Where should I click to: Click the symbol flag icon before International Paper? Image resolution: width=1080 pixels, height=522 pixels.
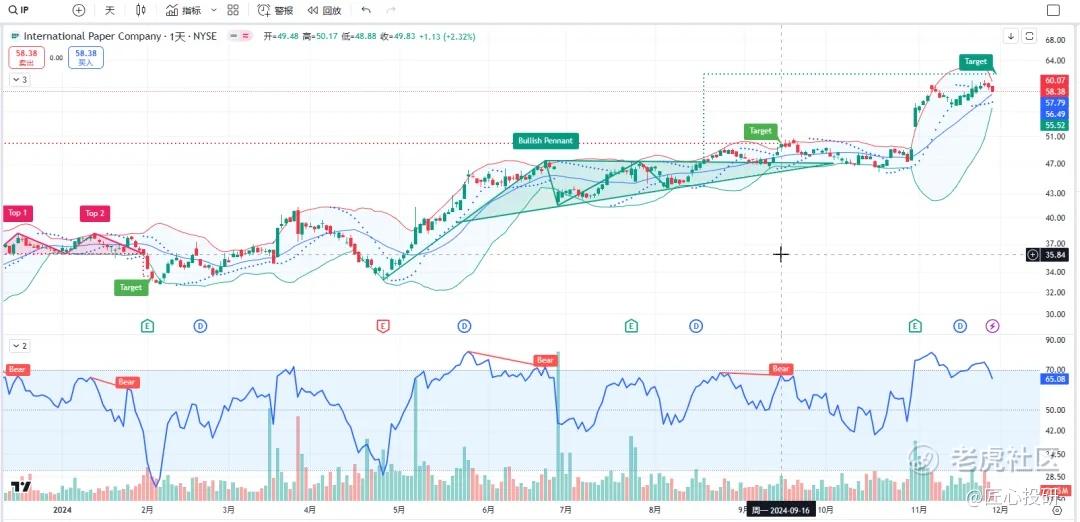14,36
